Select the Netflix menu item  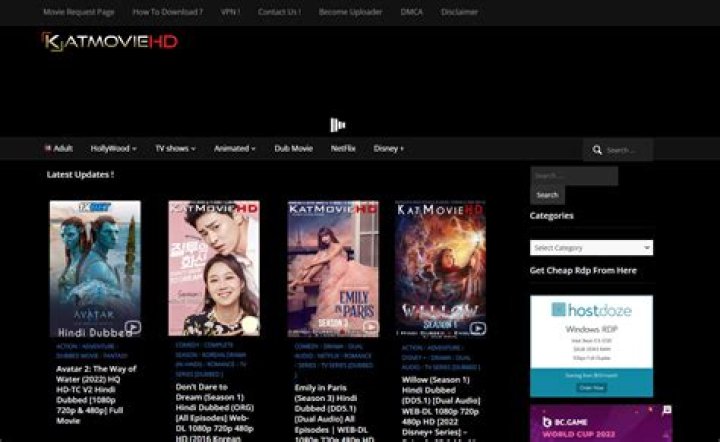point(343,148)
